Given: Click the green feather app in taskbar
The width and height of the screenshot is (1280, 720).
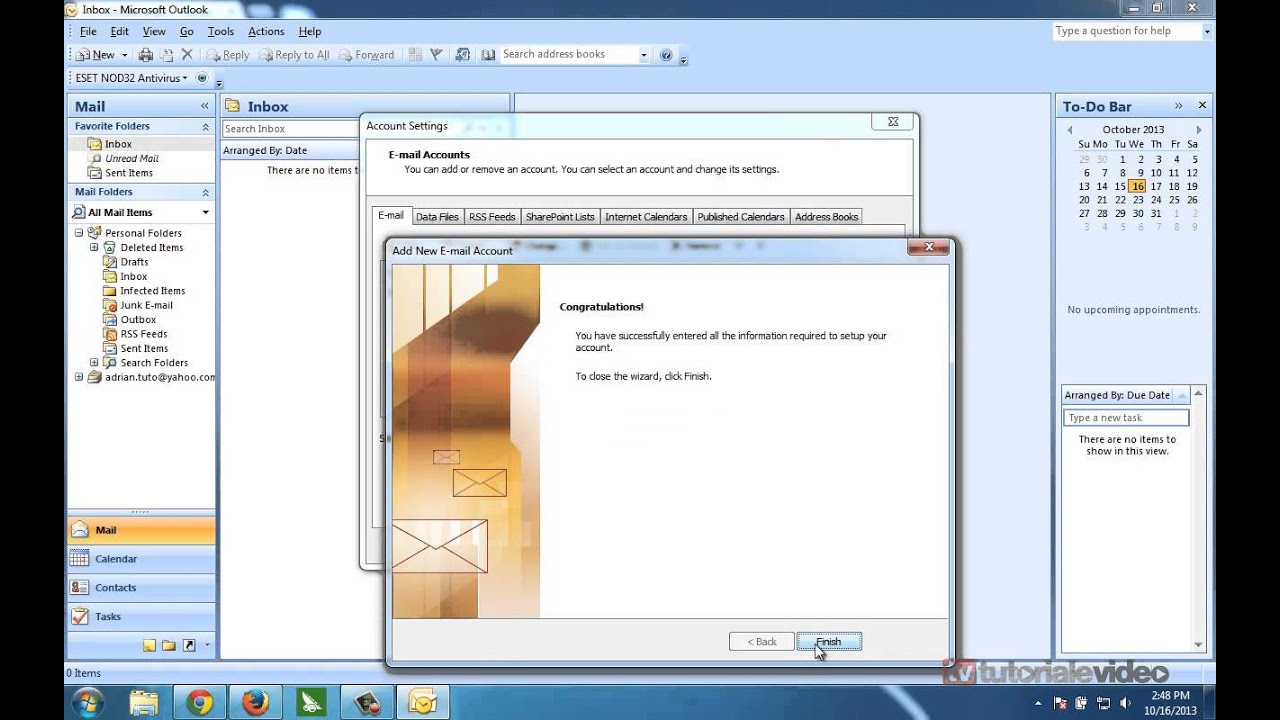Looking at the screenshot, I should click(x=311, y=703).
